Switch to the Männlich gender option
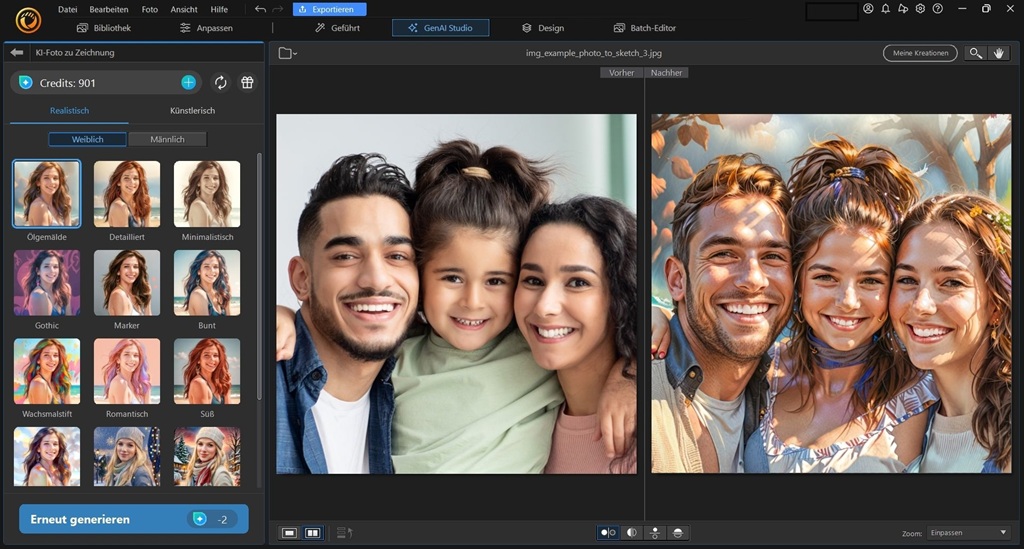Screen dimensions: 1024x549 pyautogui.click(x=169, y=139)
